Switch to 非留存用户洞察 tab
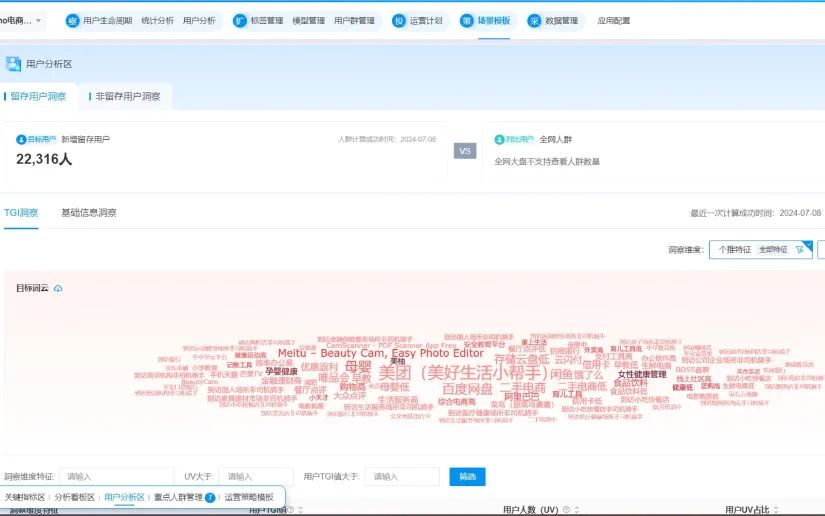 pos(127,96)
